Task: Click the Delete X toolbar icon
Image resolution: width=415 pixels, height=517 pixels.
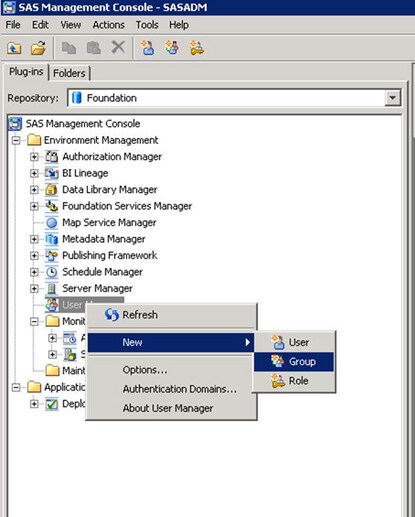Action: point(118,47)
